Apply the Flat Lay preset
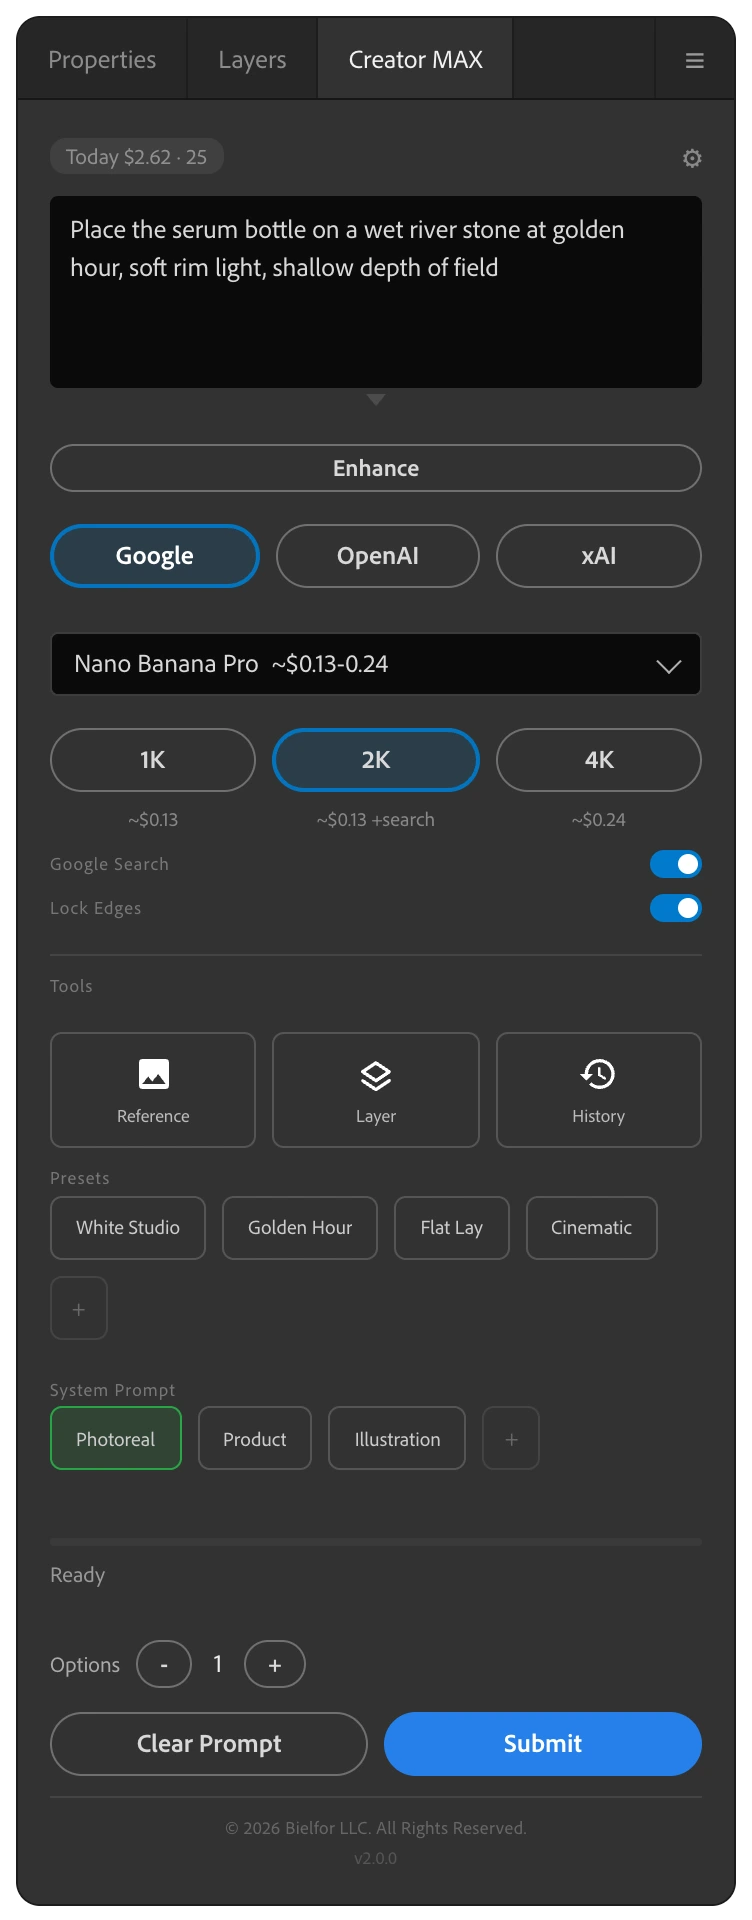Screen dimensions: 752x1920 click(452, 1228)
